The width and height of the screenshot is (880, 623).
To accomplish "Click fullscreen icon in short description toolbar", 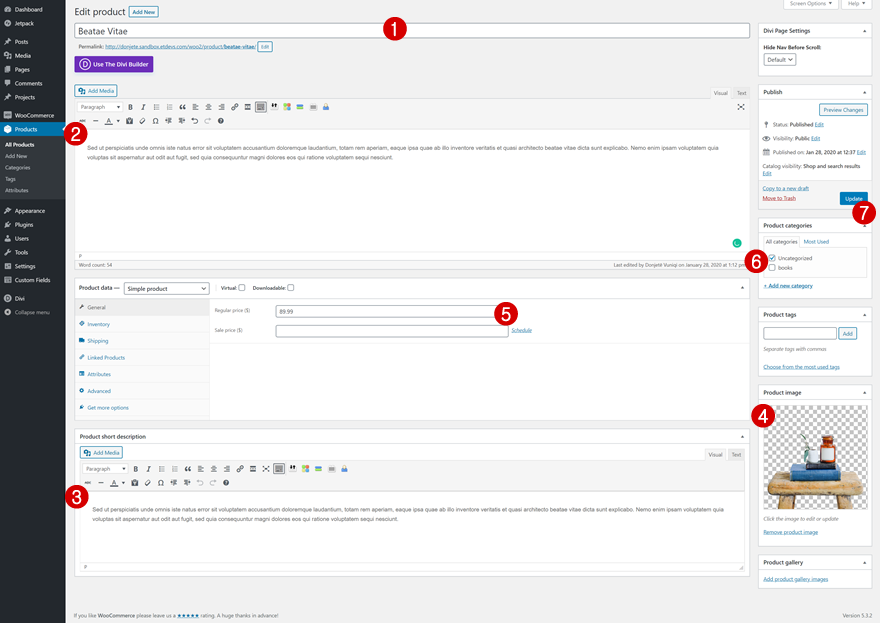I will [x=266, y=469].
